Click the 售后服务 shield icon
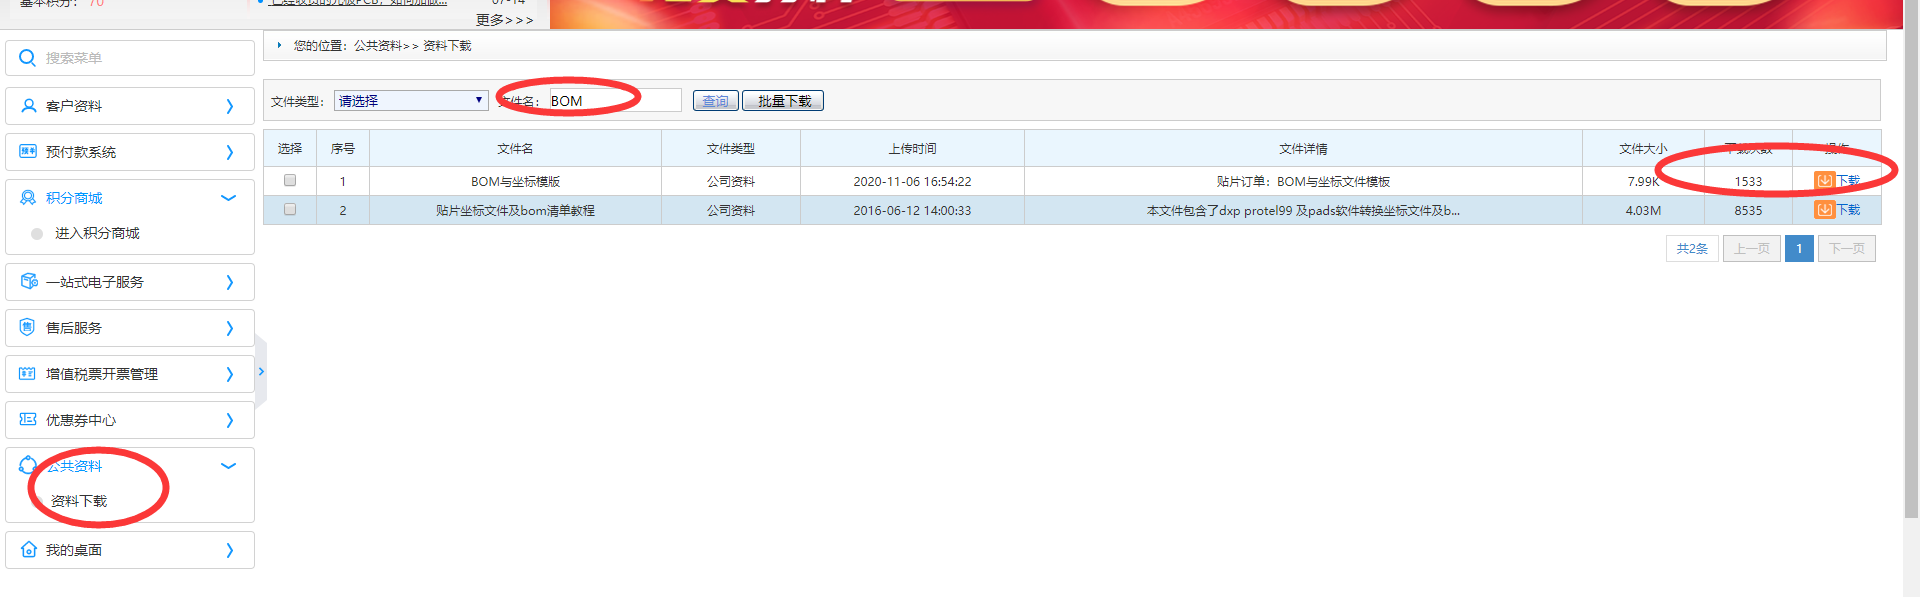Image resolution: width=1920 pixels, height=597 pixels. coord(28,328)
